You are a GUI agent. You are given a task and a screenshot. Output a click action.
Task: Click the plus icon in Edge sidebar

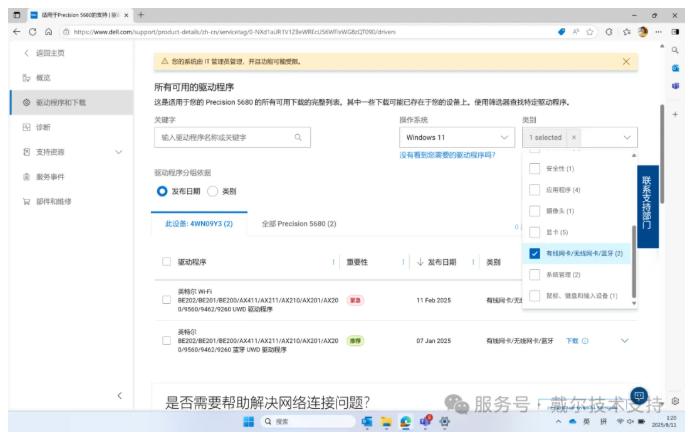[x=675, y=114]
